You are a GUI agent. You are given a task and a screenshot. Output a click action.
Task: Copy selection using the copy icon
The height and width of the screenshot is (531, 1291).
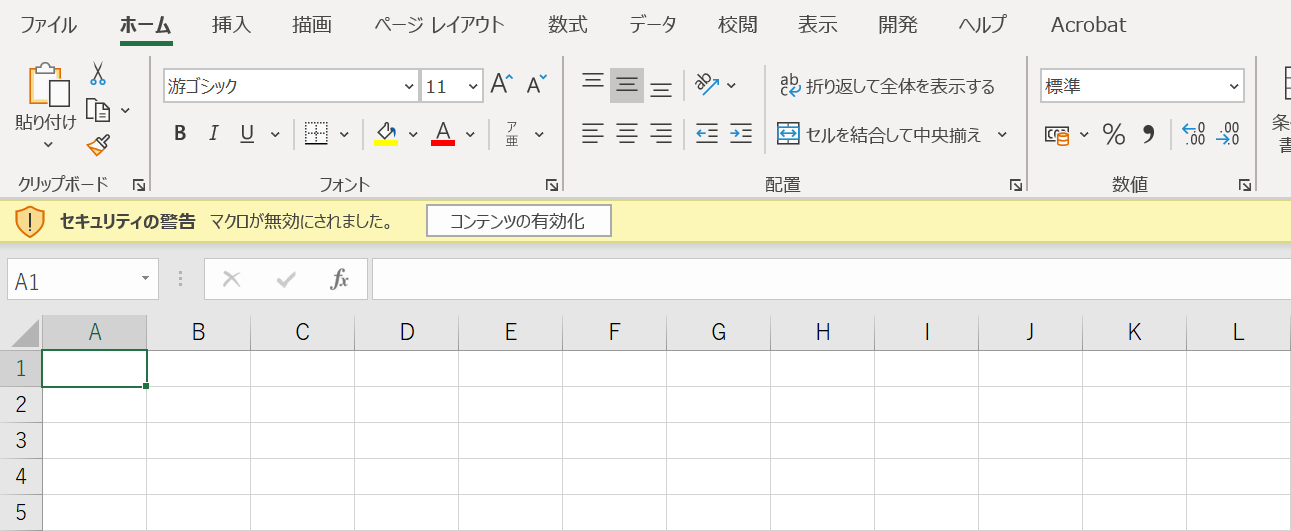coord(98,109)
